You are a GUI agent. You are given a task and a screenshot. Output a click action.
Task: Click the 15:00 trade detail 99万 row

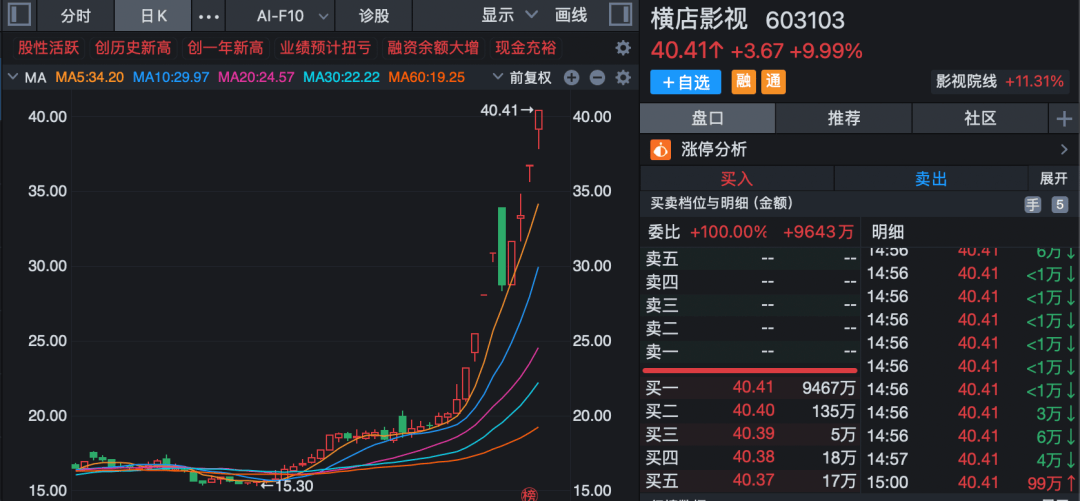pyautogui.click(x=970, y=482)
